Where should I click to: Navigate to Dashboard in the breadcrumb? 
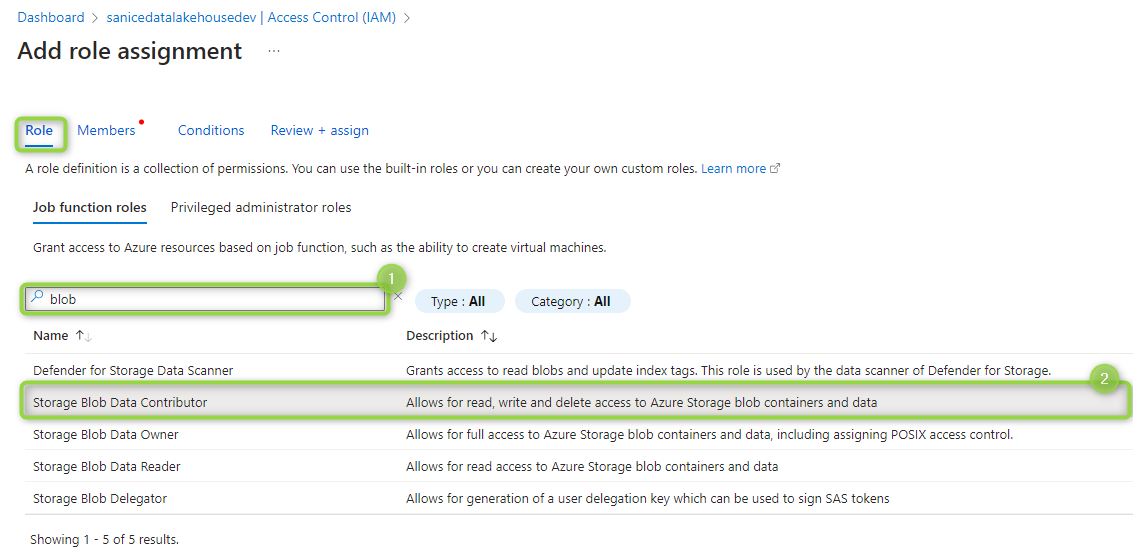[x=51, y=17]
